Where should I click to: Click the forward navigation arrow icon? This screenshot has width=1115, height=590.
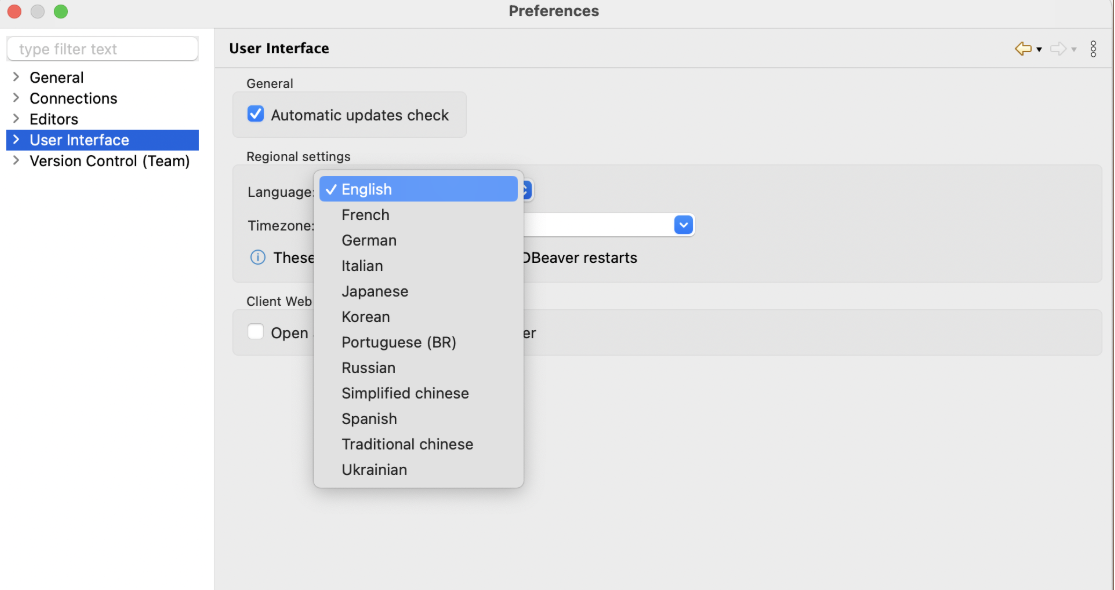1057,49
